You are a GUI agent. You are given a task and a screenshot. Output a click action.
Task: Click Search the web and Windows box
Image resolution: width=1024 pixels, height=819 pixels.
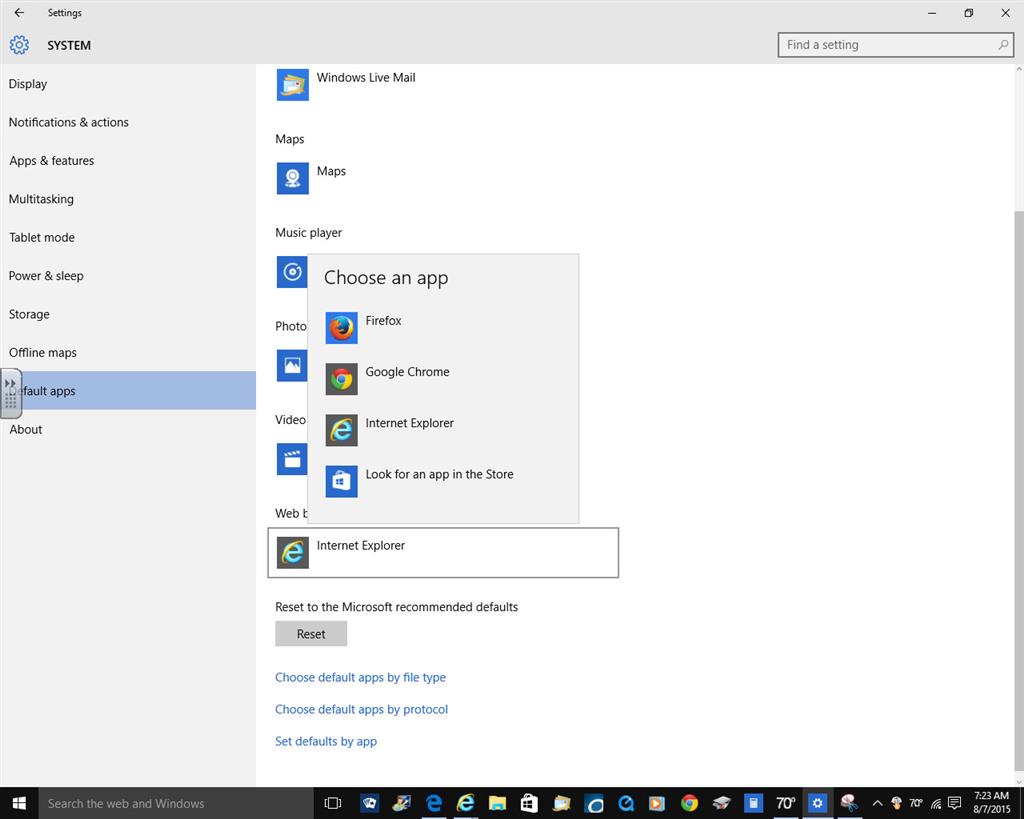175,803
